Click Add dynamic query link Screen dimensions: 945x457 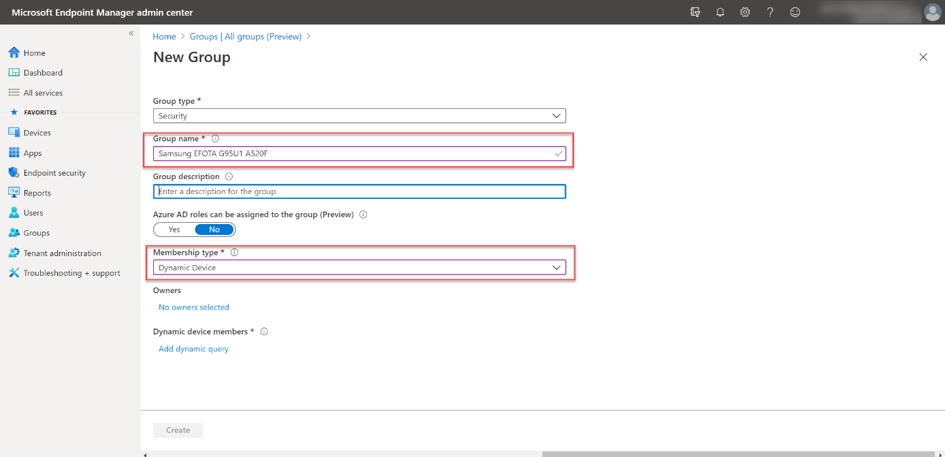(x=193, y=349)
